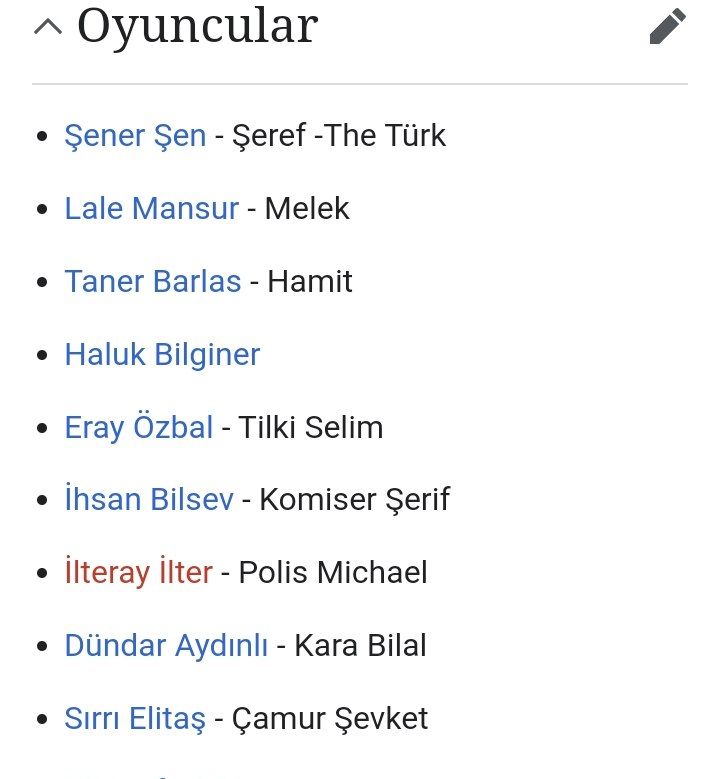
Task: Follow the Taner Barlas link
Action: coord(153,281)
